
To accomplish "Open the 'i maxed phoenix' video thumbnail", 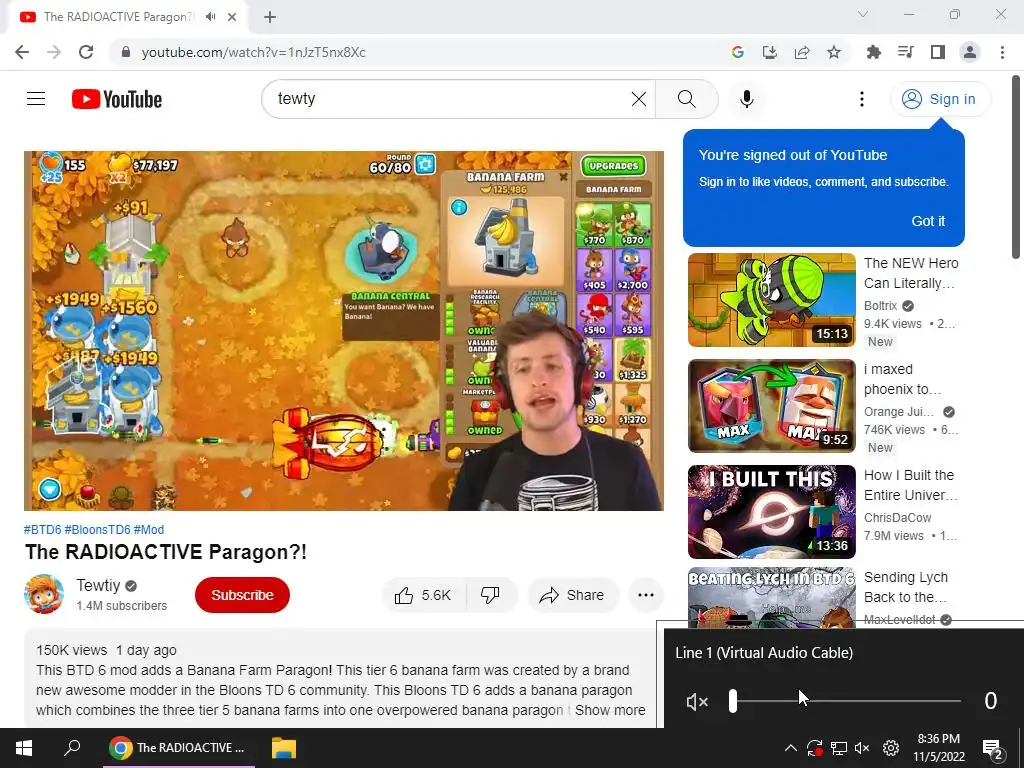I will 772,406.
